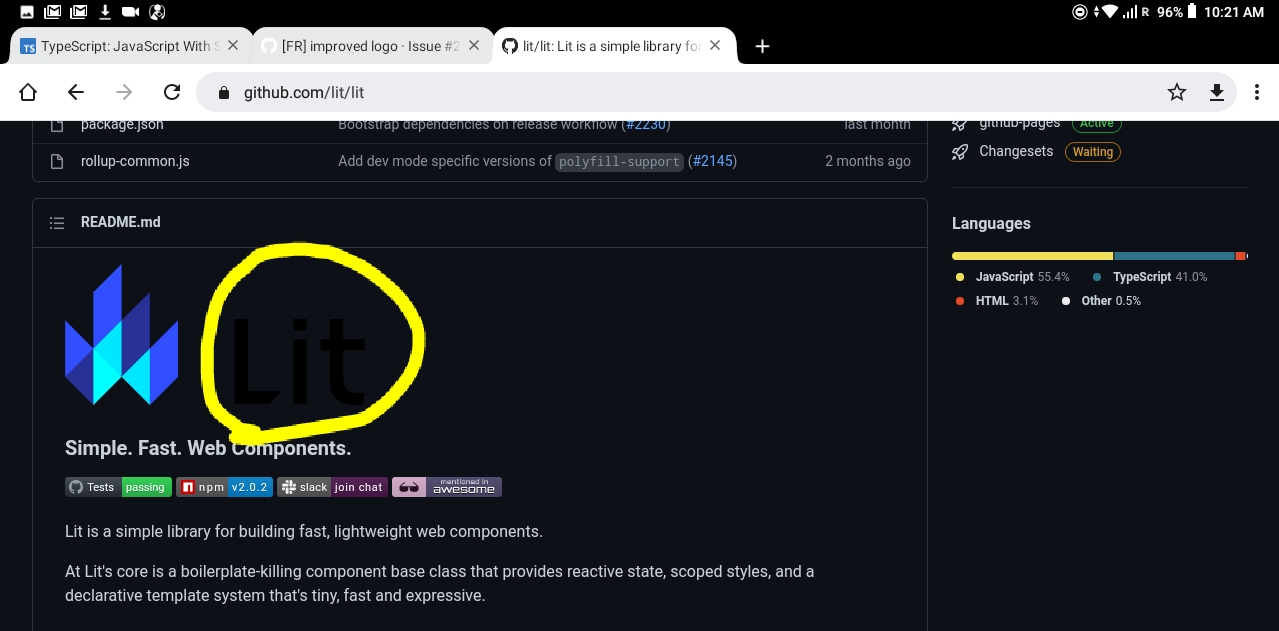Open the npm v2.0.2 badge
Viewport: 1279px width, 631px height.
click(x=224, y=487)
